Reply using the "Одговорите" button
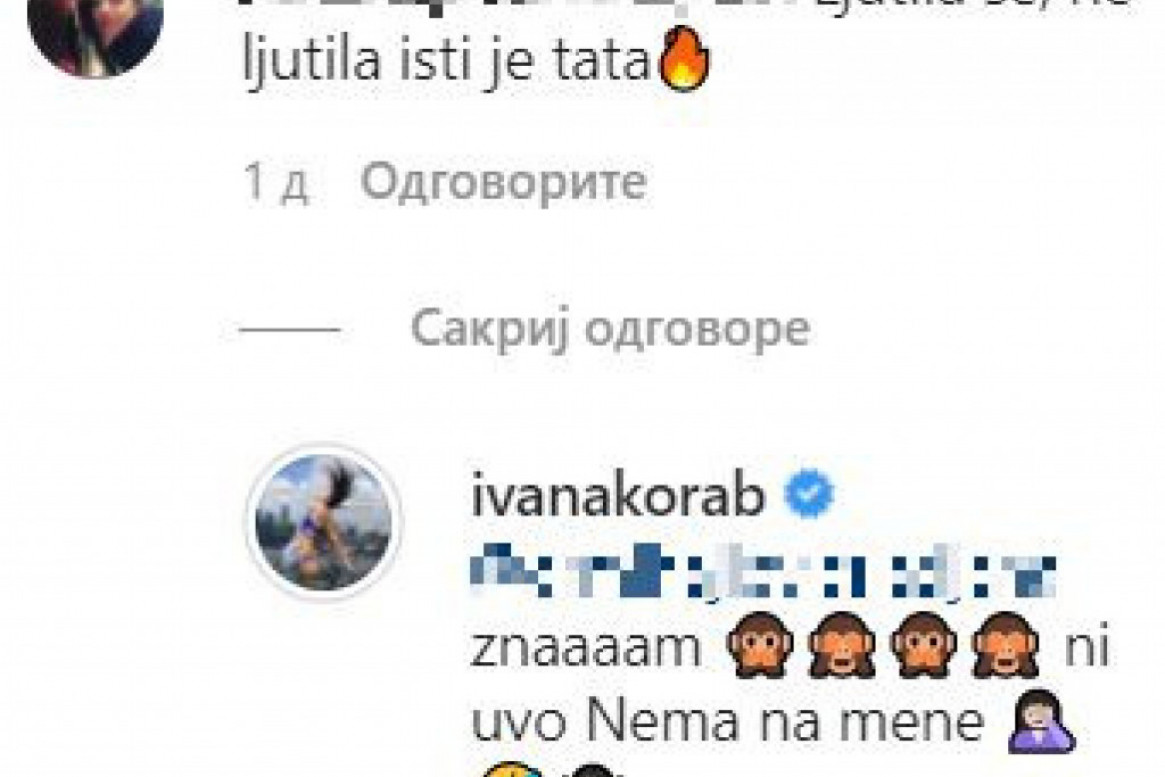The width and height of the screenshot is (1165, 777). 503,182
